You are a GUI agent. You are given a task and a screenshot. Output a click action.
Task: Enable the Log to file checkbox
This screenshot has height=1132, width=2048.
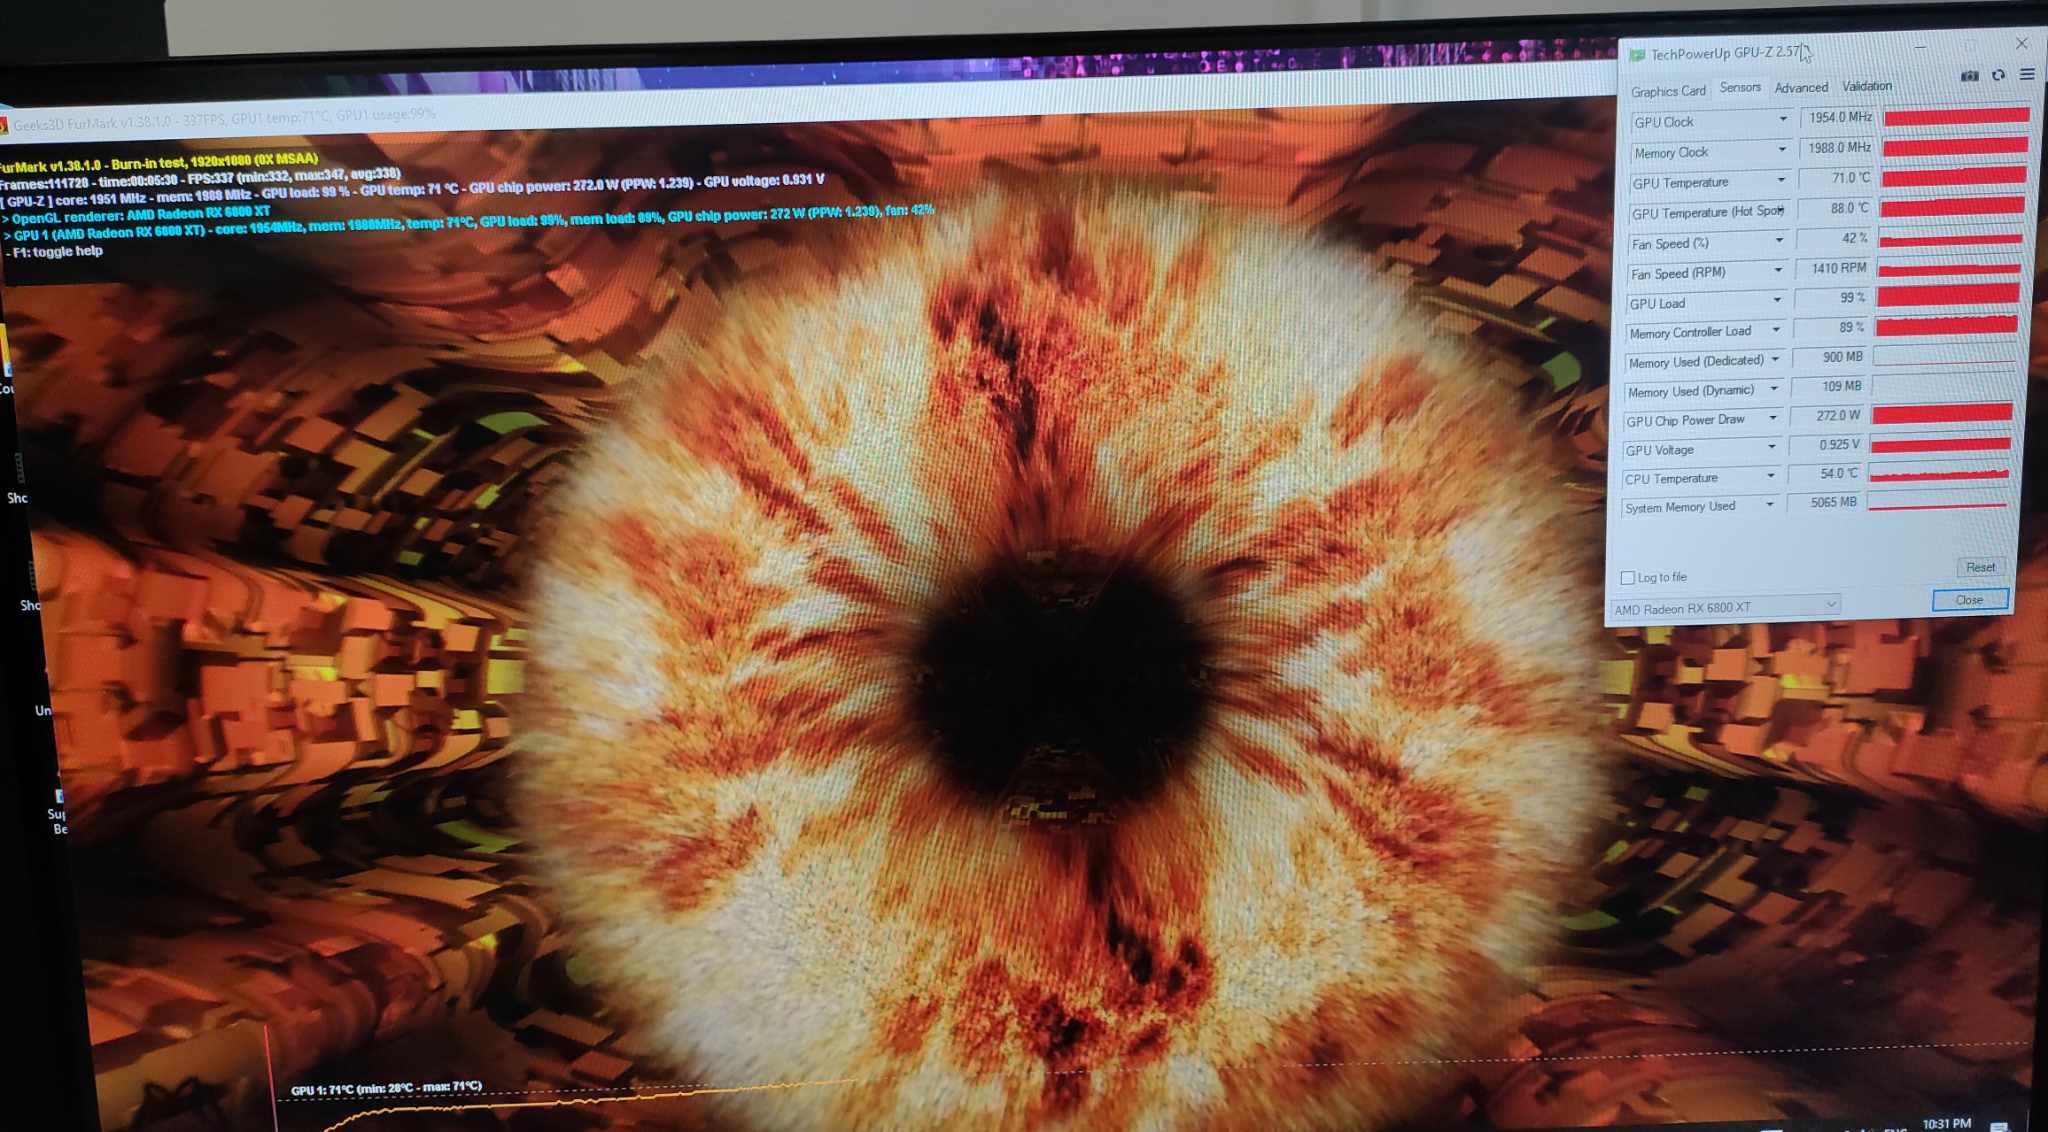click(x=1627, y=578)
